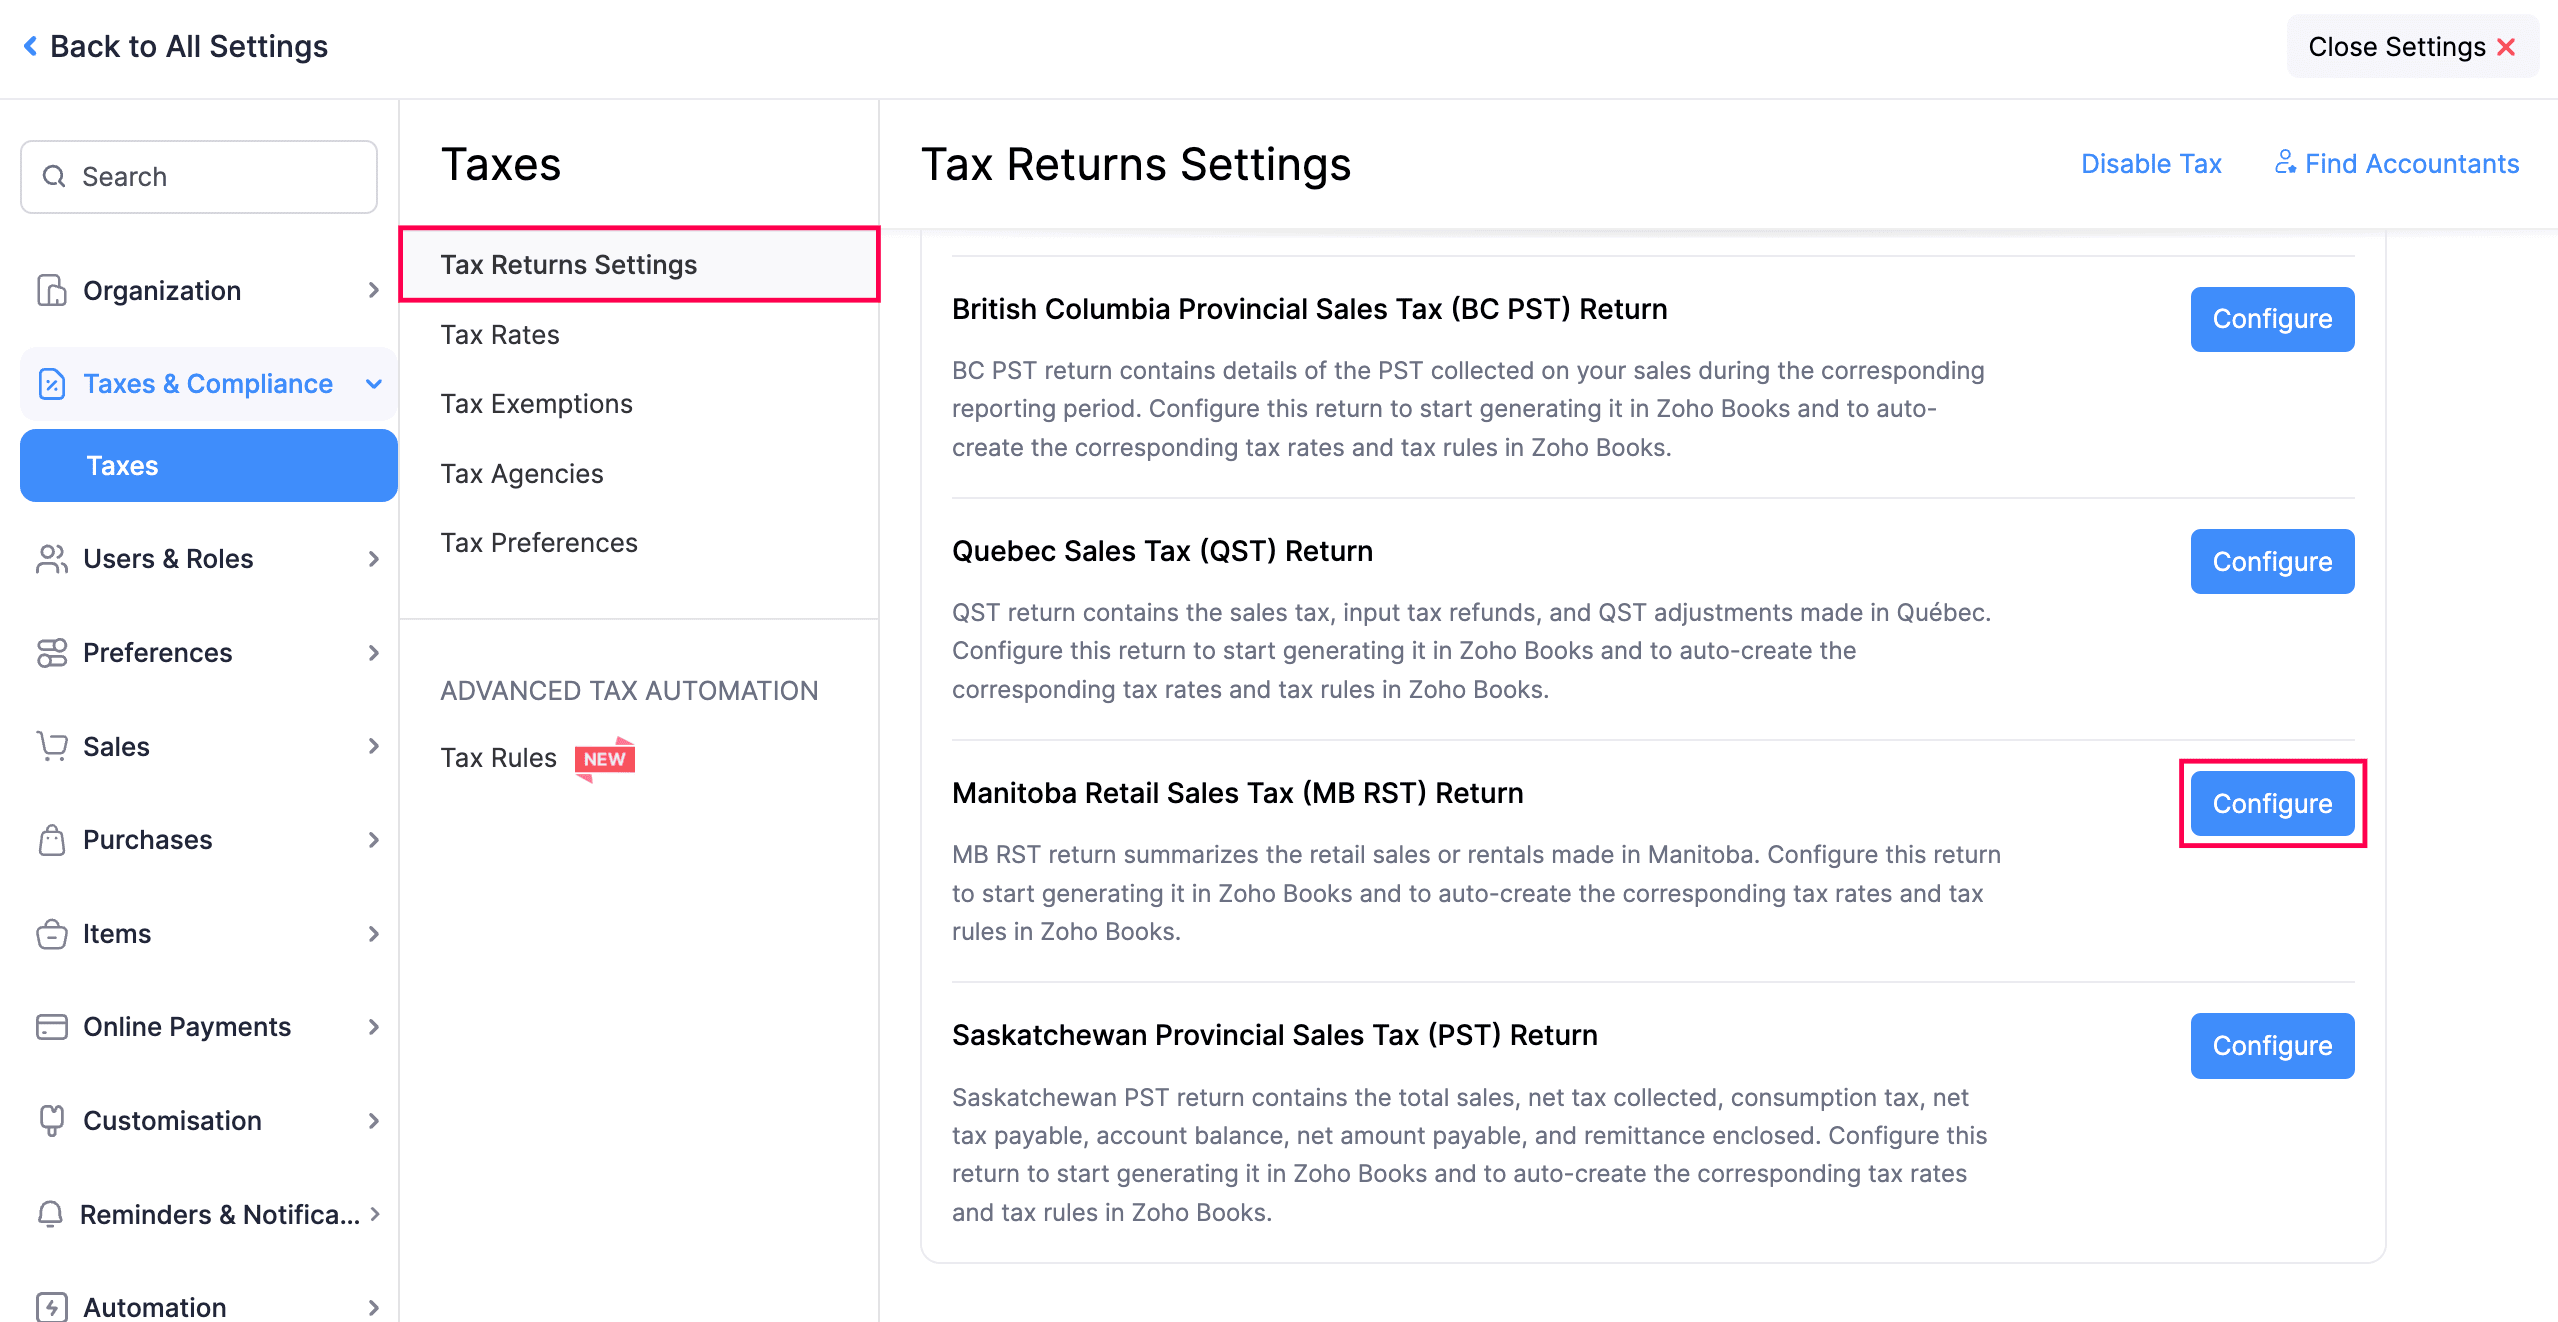Click Configure for Manitoba Retail Sales Tax
The image size is (2558, 1322).
coord(2273,803)
